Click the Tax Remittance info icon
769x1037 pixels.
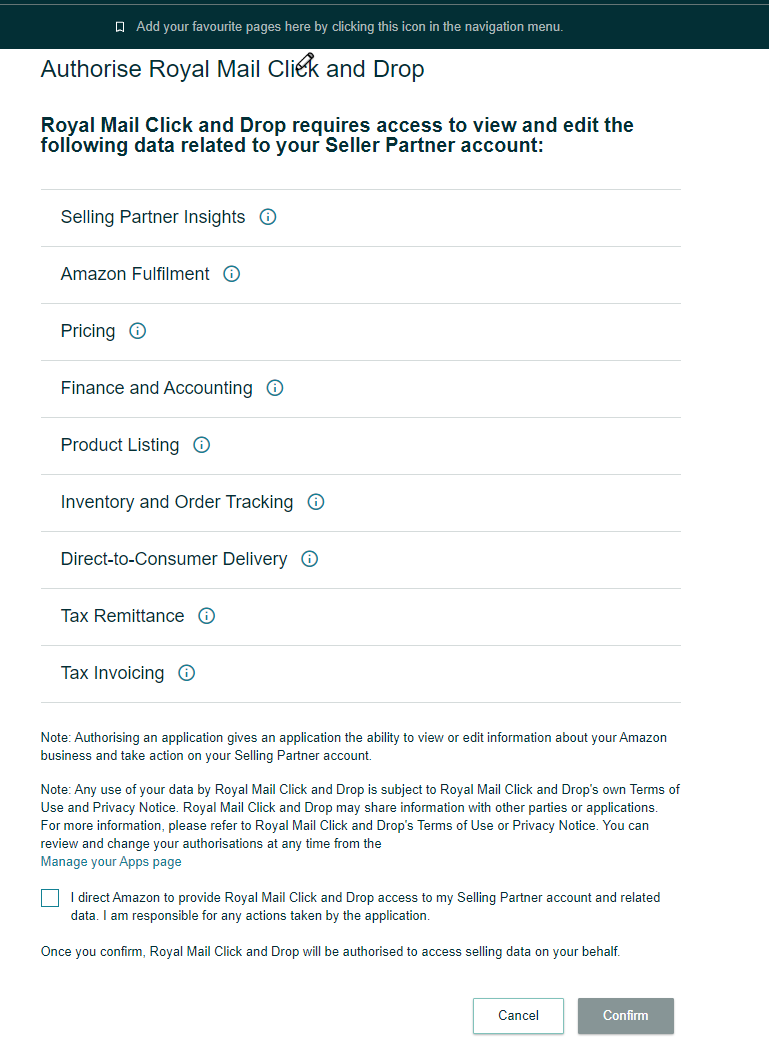coord(207,616)
